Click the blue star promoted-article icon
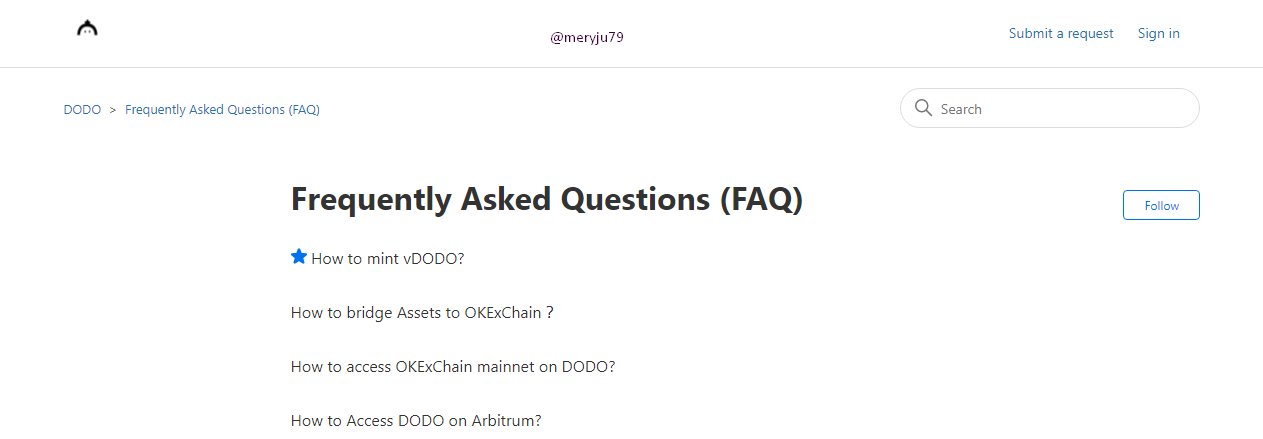This screenshot has width=1263, height=439. click(299, 257)
